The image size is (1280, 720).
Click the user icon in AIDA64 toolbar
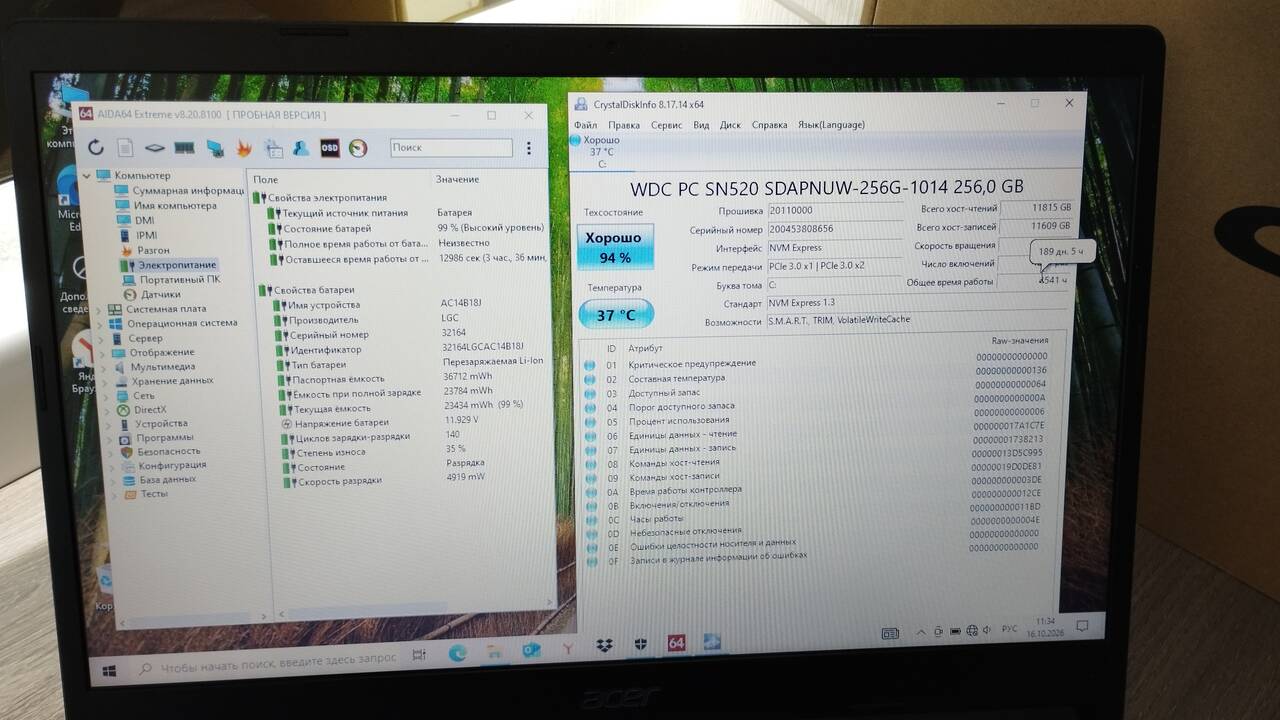pos(300,148)
